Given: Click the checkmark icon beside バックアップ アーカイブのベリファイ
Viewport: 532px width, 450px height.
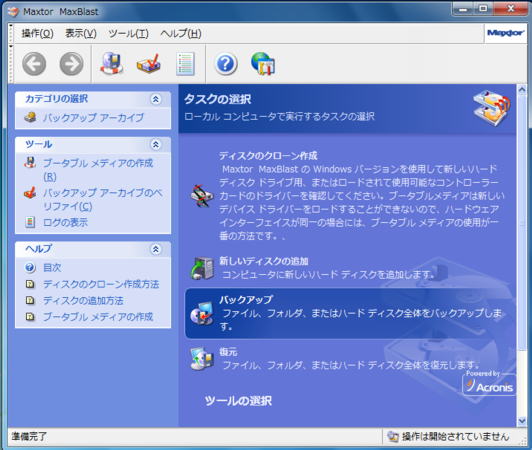Looking at the screenshot, I should (30, 193).
